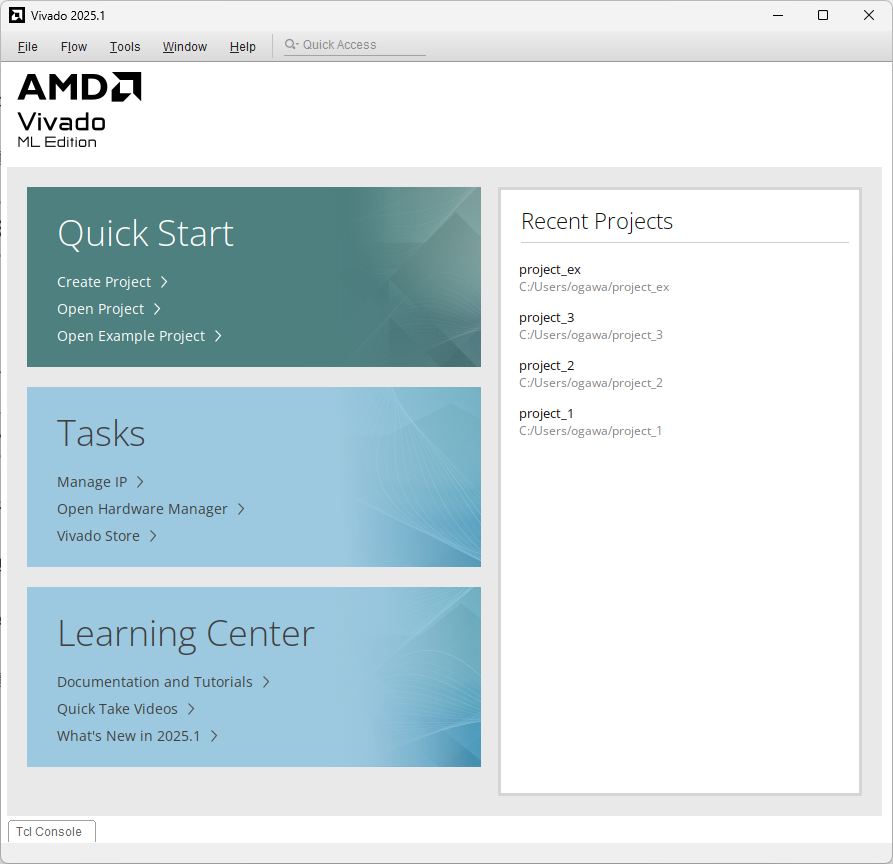Open the File menu

[28, 47]
